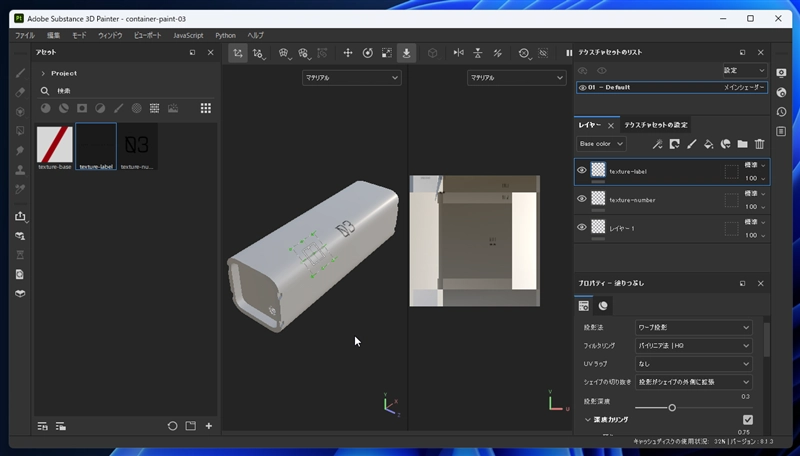Click the delete layer trash icon
The height and width of the screenshot is (456, 800).
(759, 144)
